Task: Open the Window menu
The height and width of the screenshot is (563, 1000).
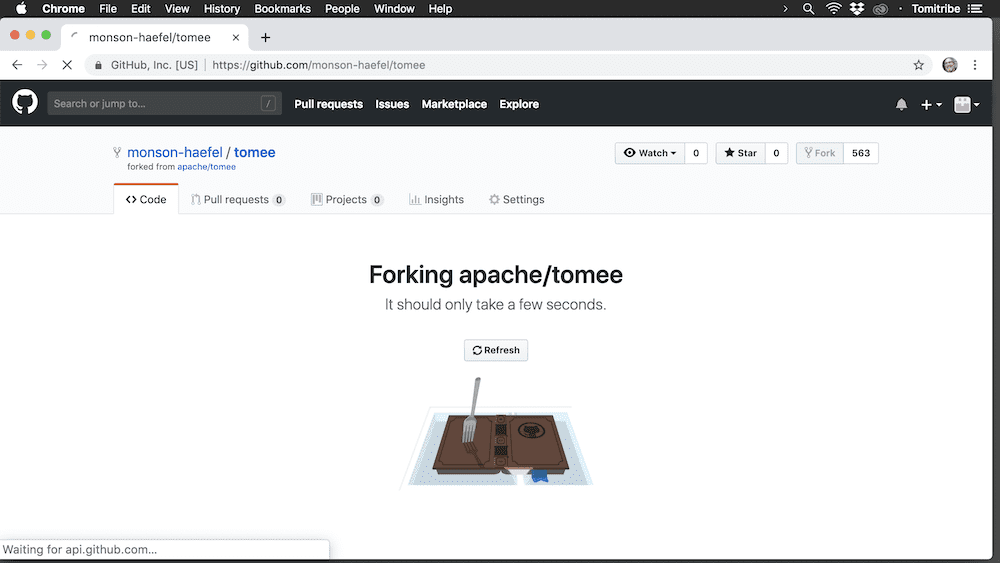Action: [x=394, y=9]
